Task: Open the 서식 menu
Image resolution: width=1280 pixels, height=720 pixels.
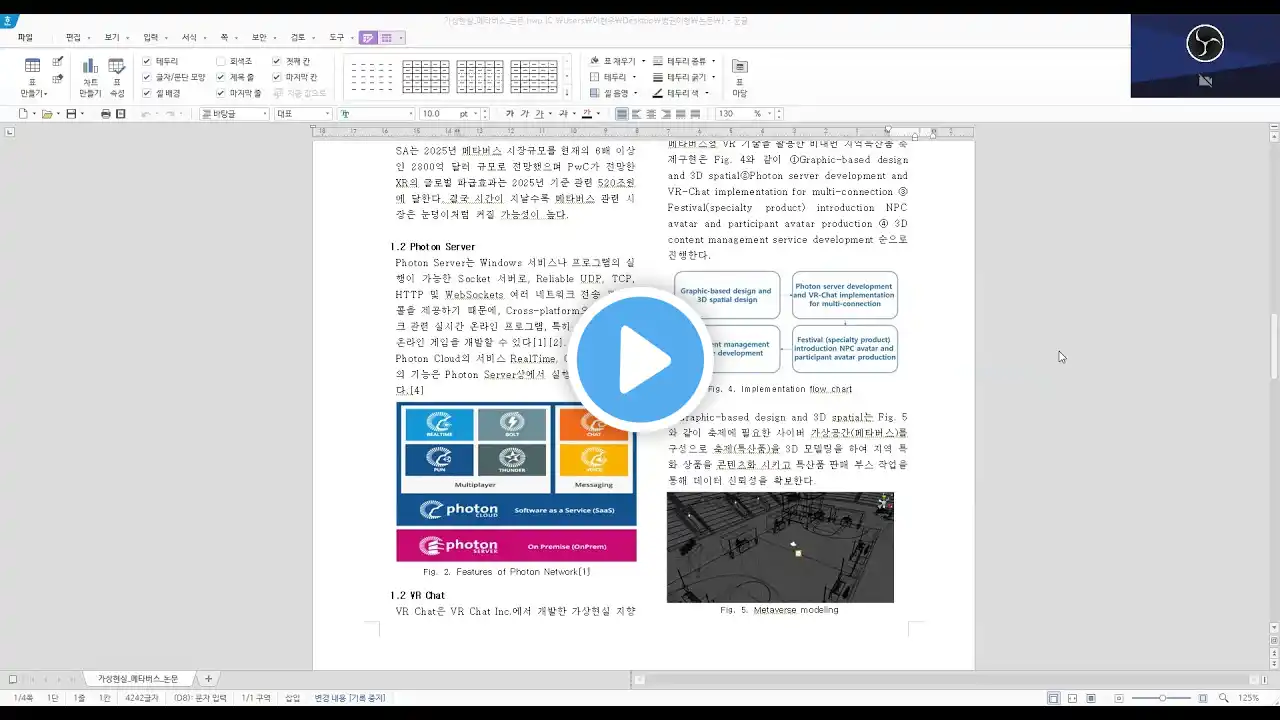Action: coord(188,38)
